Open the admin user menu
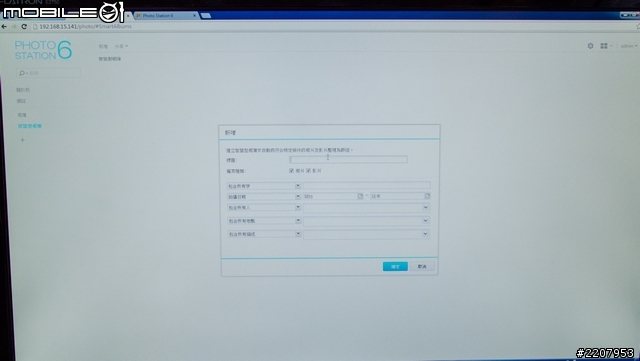640x361 pixels. pos(629,46)
